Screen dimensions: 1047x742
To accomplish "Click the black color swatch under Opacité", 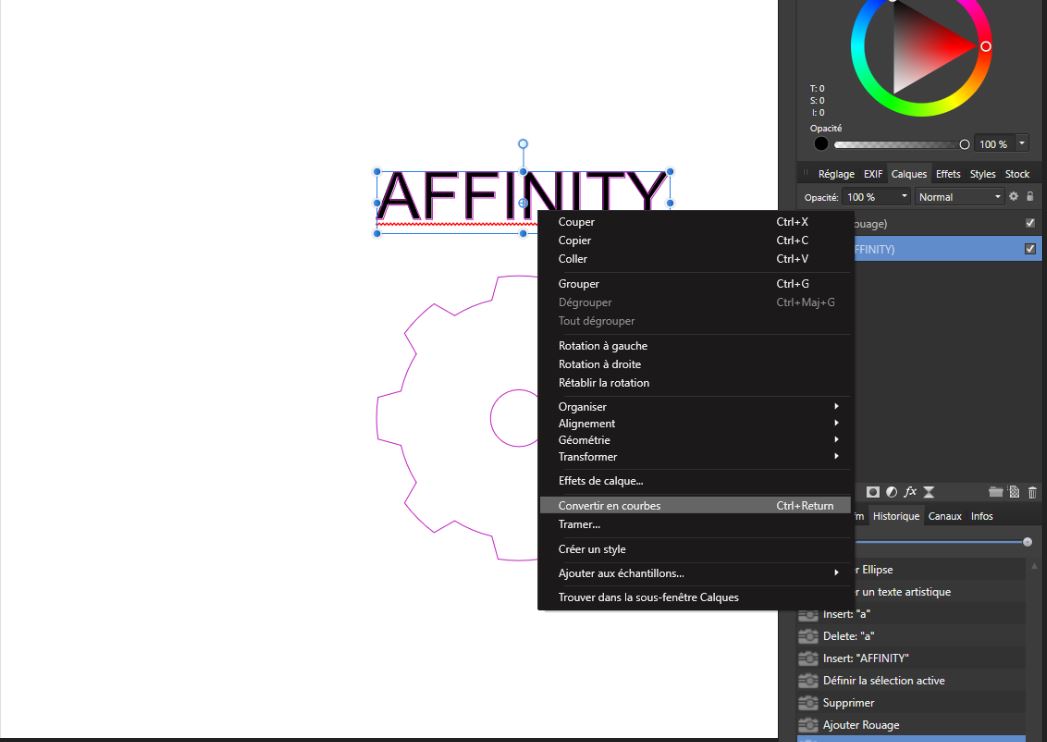I will tap(821, 144).
